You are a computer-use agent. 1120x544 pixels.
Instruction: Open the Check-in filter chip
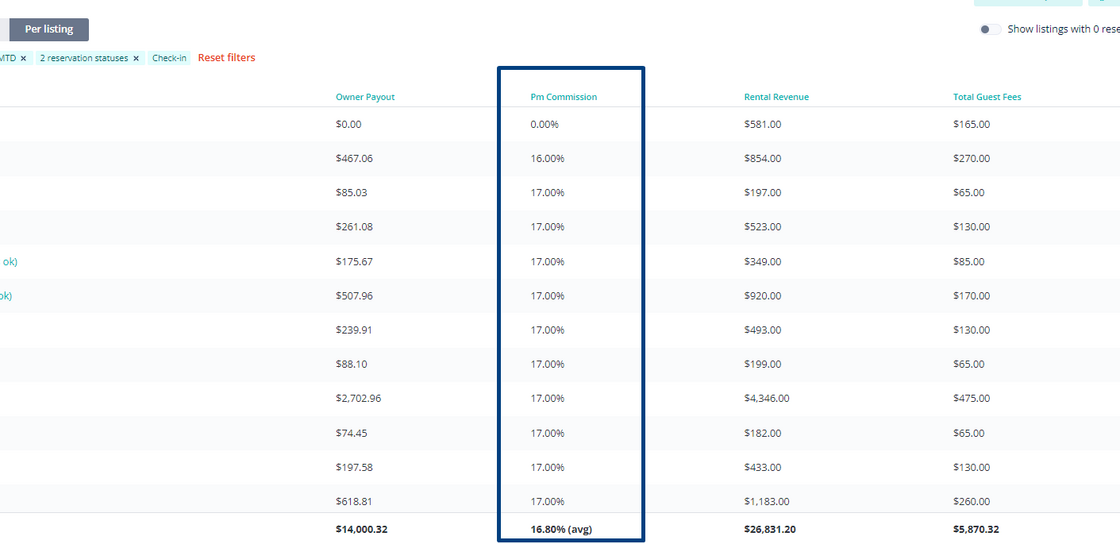pyautogui.click(x=169, y=59)
